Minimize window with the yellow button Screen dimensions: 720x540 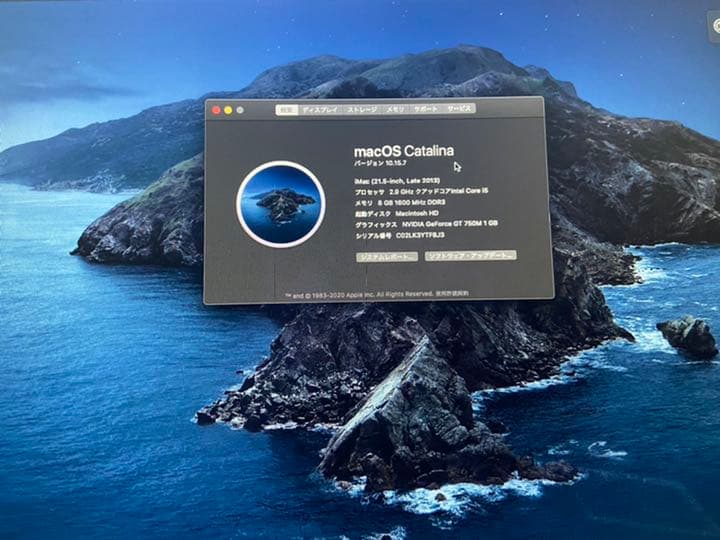click(x=228, y=110)
